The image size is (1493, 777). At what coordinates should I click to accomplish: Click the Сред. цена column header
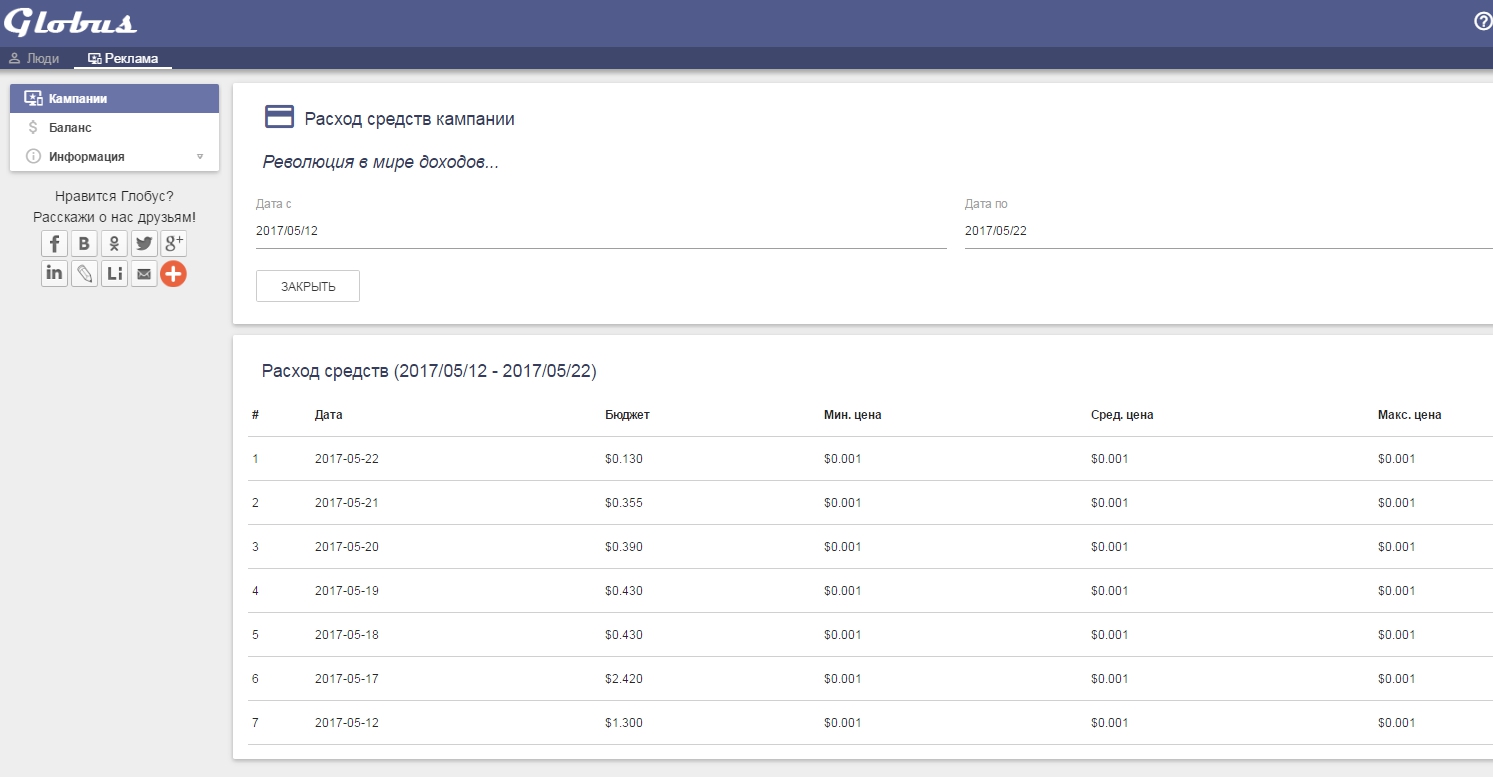1122,415
